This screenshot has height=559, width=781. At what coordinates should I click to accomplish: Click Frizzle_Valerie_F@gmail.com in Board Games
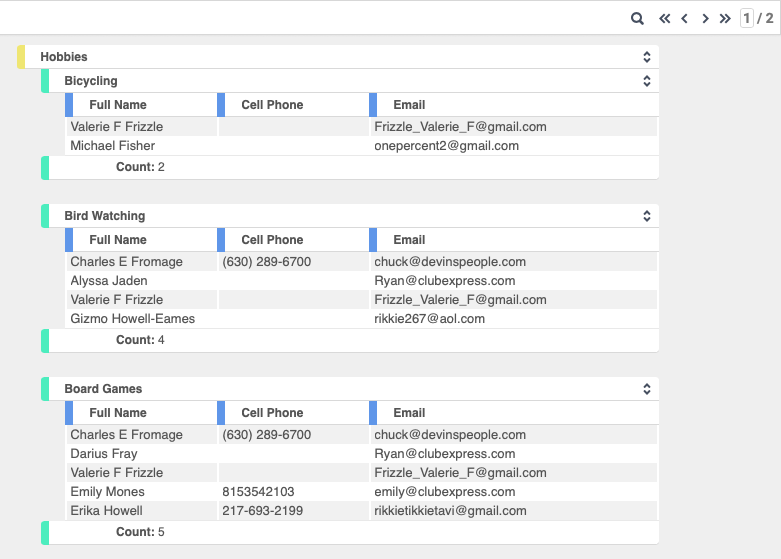(x=460, y=472)
